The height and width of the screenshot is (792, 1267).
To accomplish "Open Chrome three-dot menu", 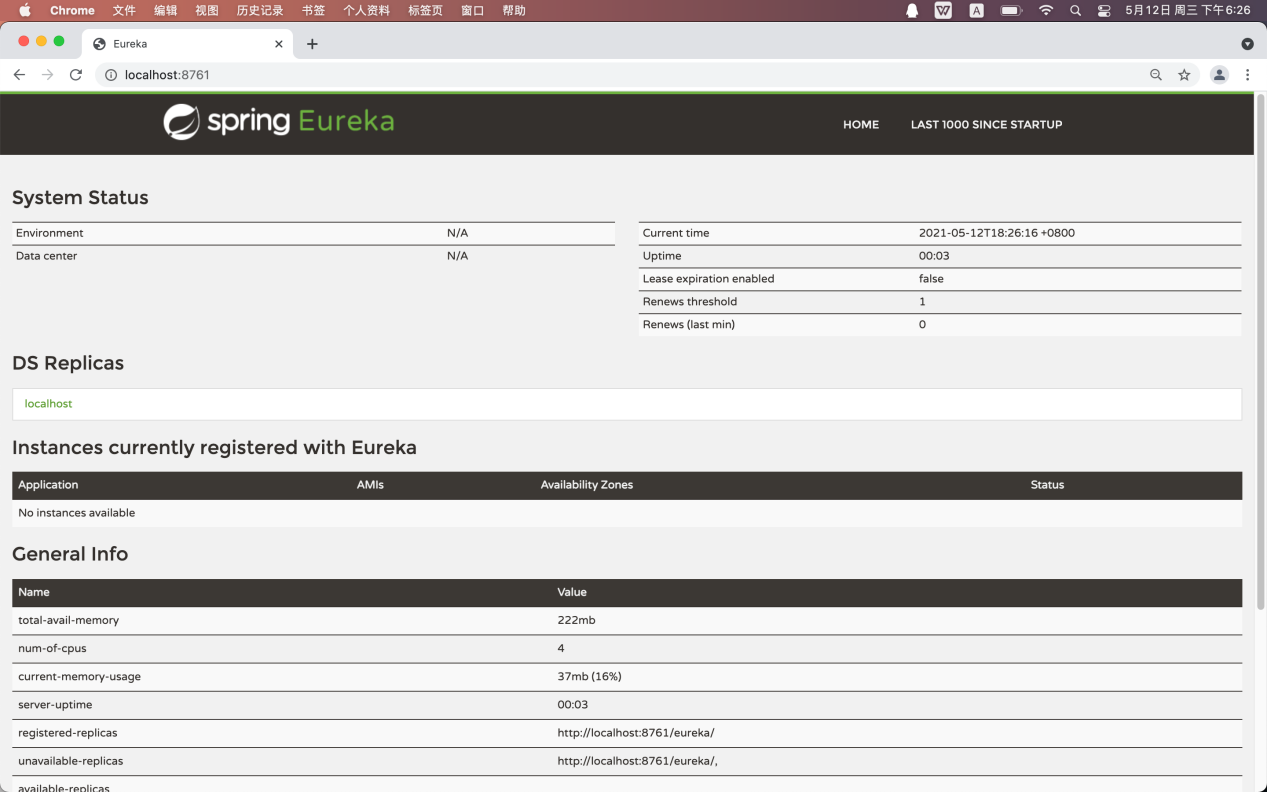I will pos(1247,75).
